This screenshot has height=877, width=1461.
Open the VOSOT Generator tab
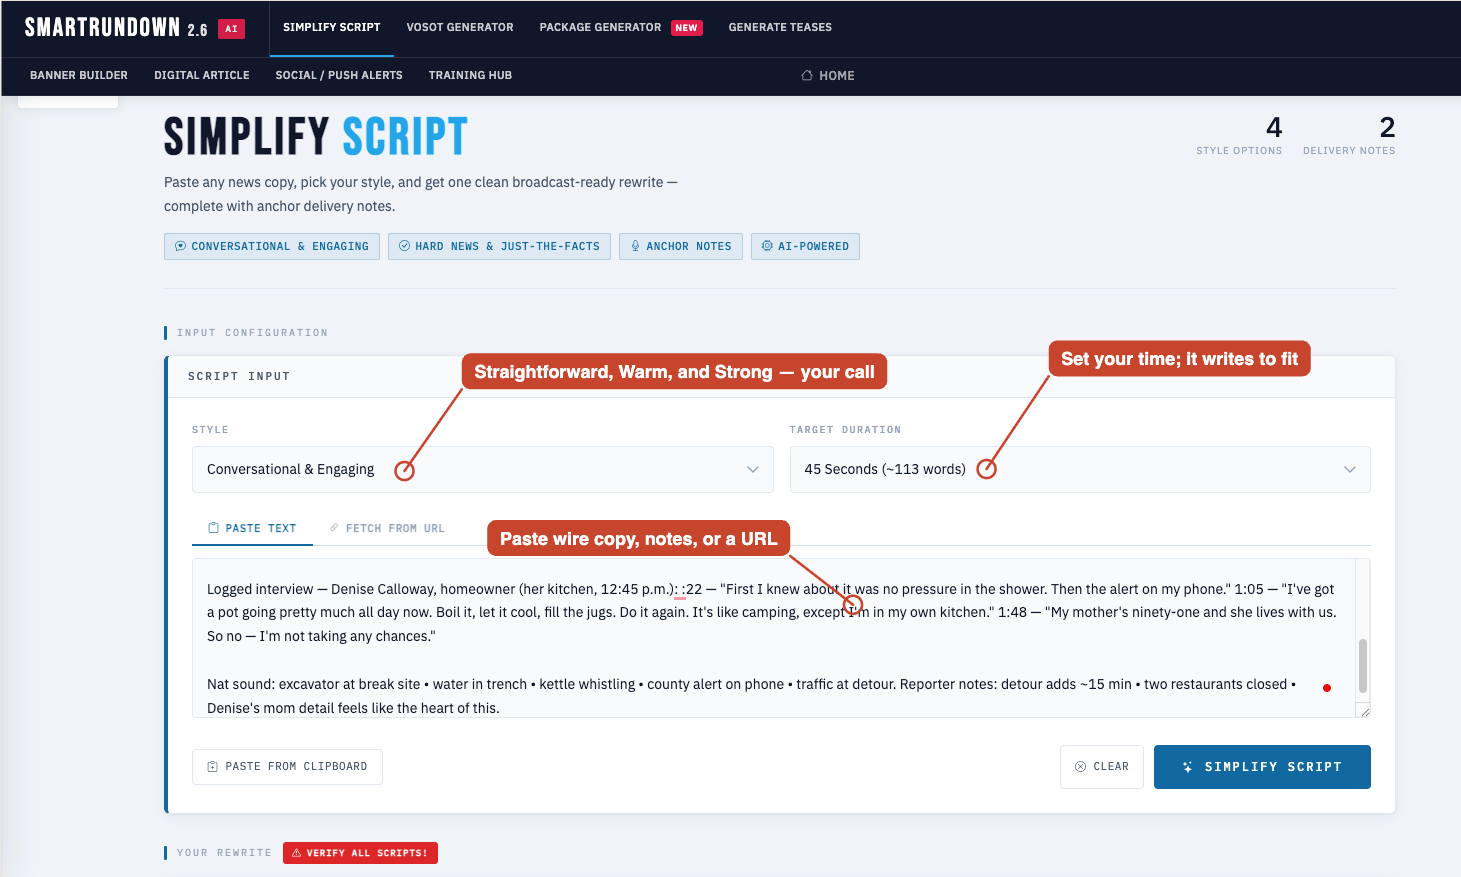(x=460, y=27)
